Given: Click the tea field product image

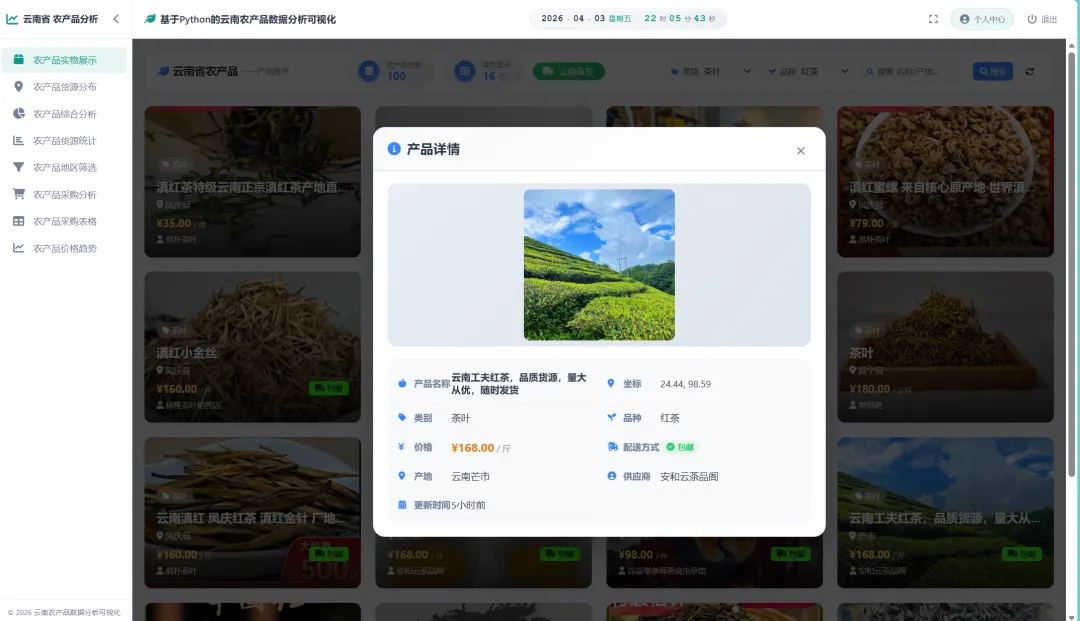Looking at the screenshot, I should click(x=599, y=265).
